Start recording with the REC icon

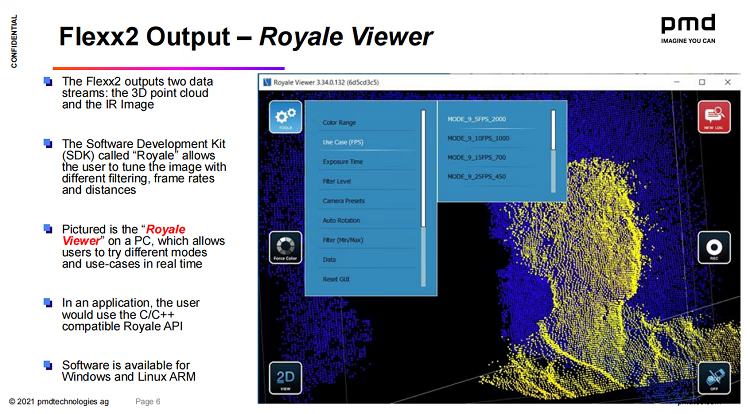715,250
